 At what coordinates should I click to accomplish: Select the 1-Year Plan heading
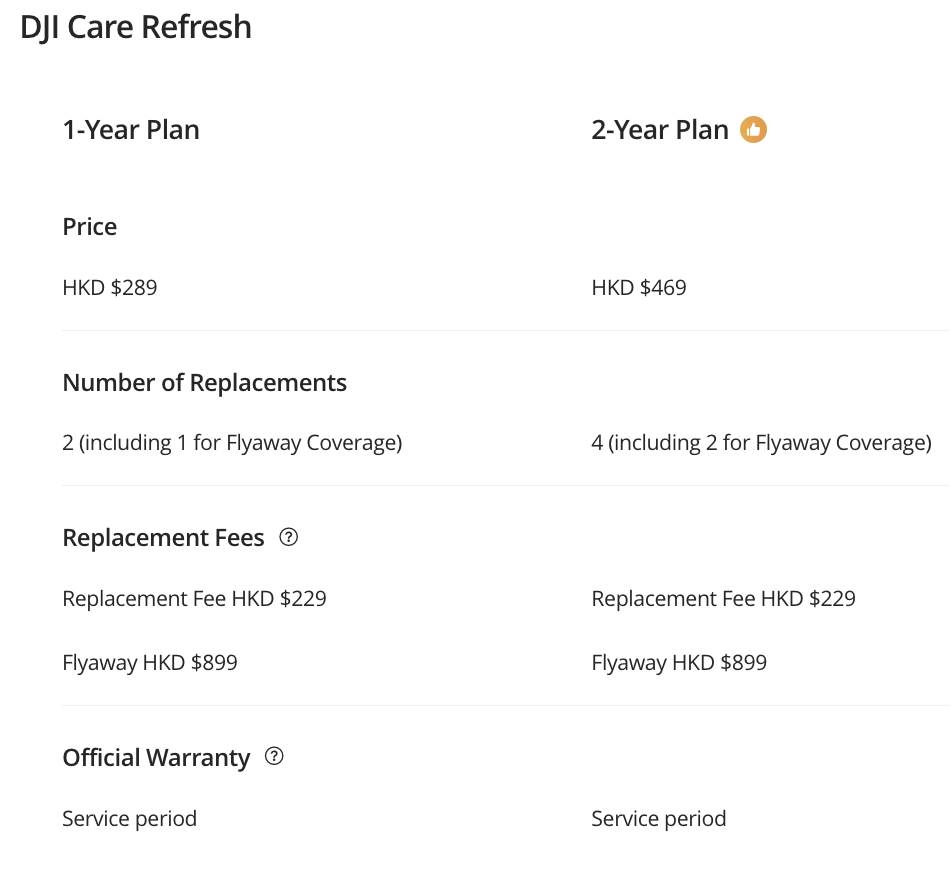tap(131, 130)
